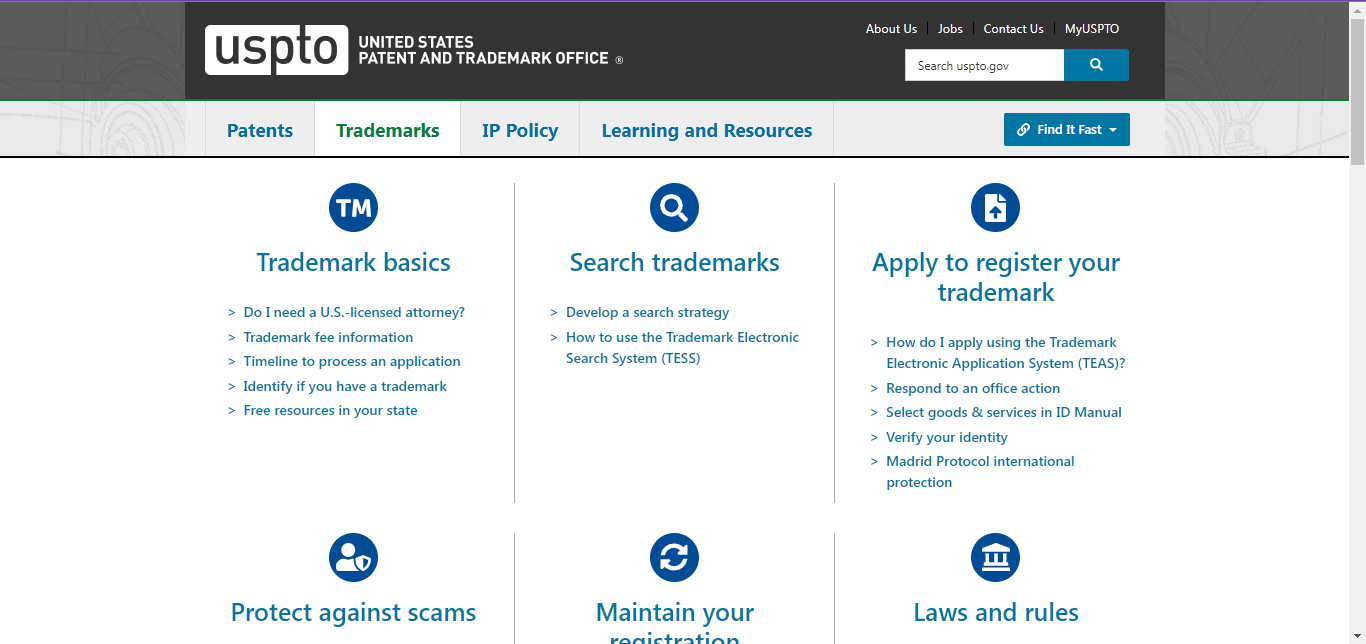Click the Search trademarks magnifier icon
This screenshot has height=644, width=1366.
[x=674, y=208]
